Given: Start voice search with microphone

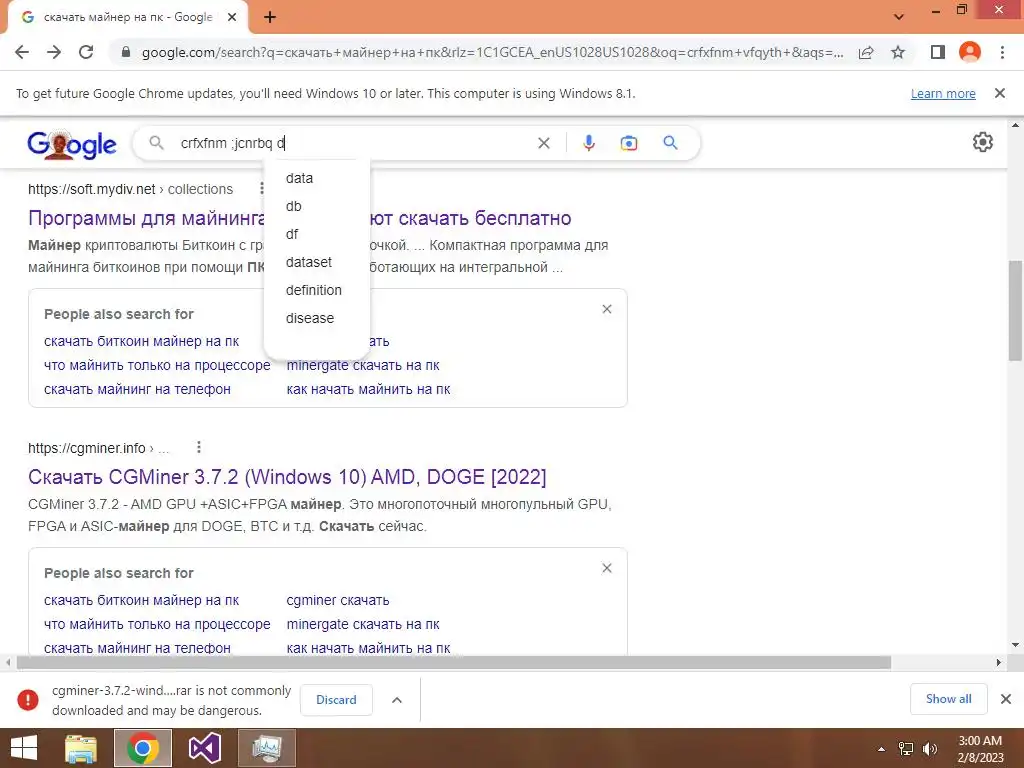Looking at the screenshot, I should click(x=588, y=143).
